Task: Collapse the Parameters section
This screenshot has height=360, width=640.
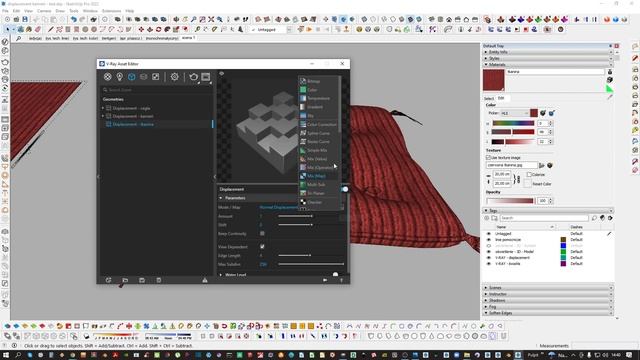Action: [x=221, y=198]
